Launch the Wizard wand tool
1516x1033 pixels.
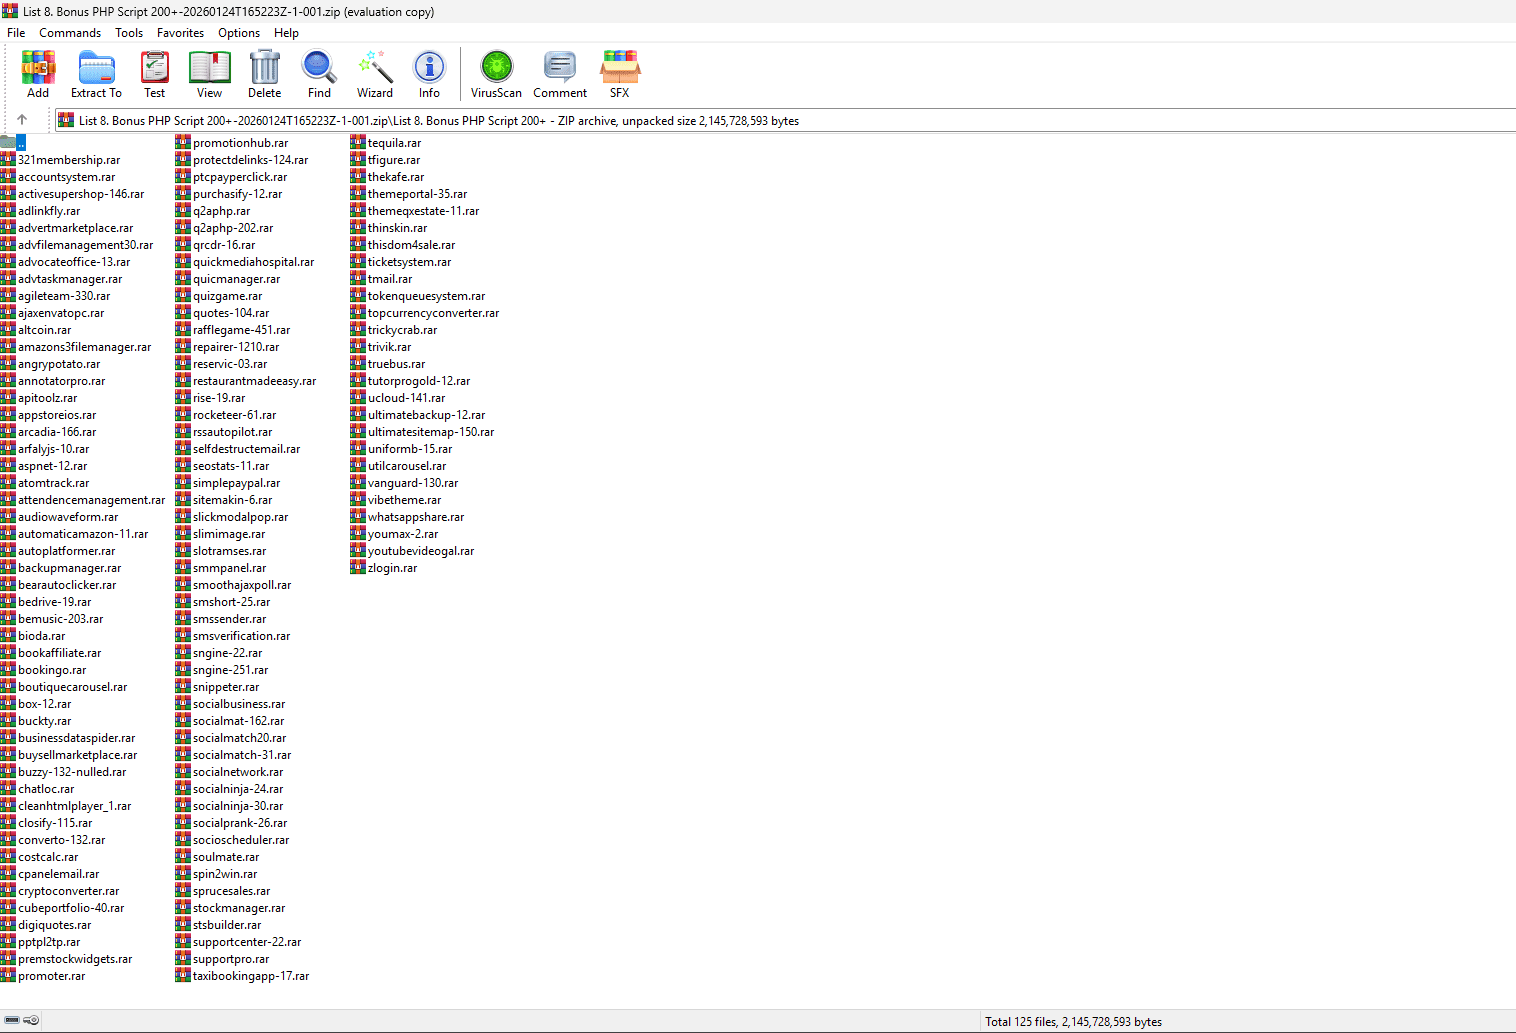374,74
